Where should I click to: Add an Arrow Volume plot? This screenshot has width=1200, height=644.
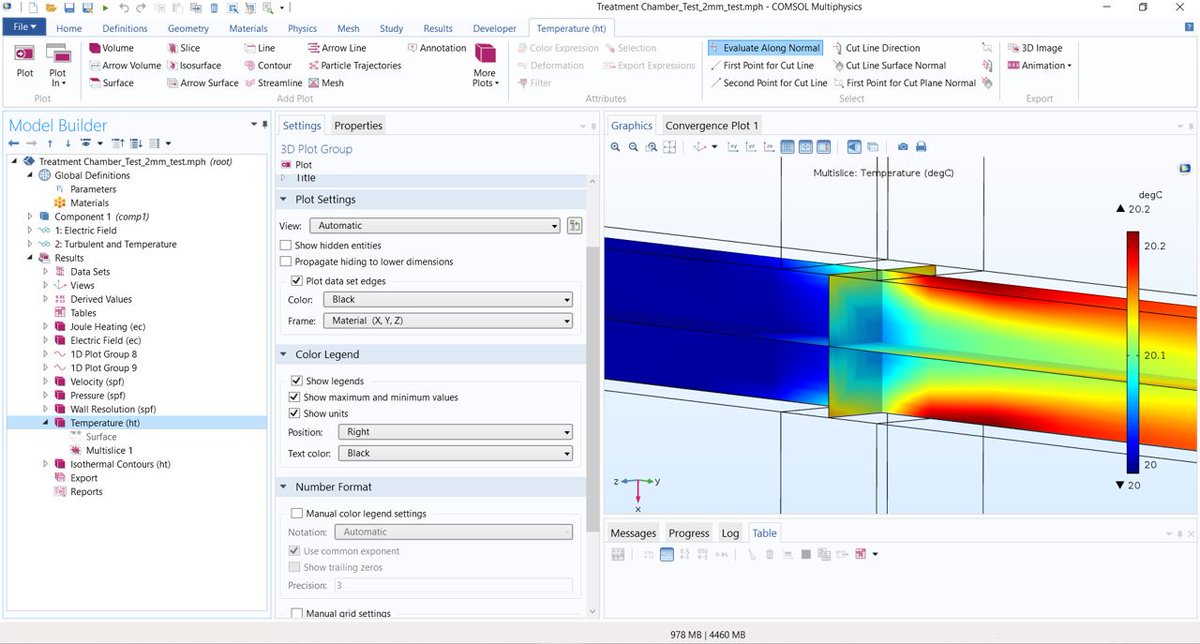(x=124, y=65)
